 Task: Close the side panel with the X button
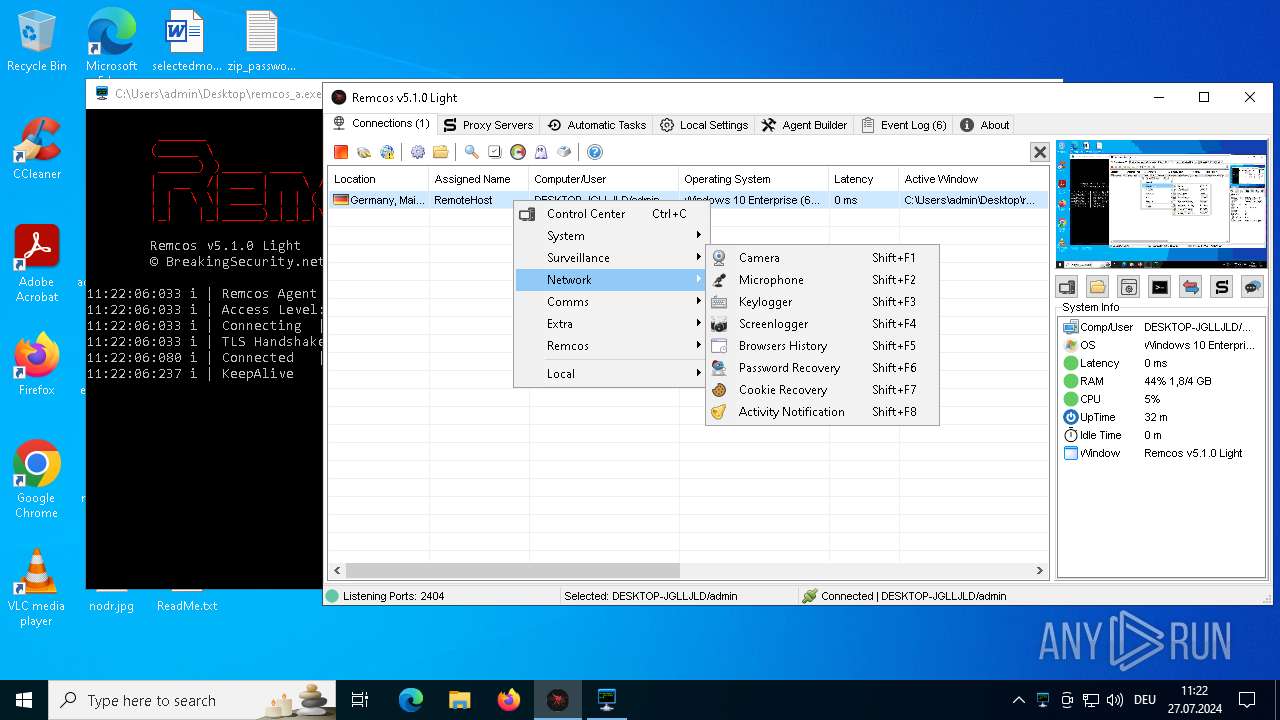(x=1040, y=152)
